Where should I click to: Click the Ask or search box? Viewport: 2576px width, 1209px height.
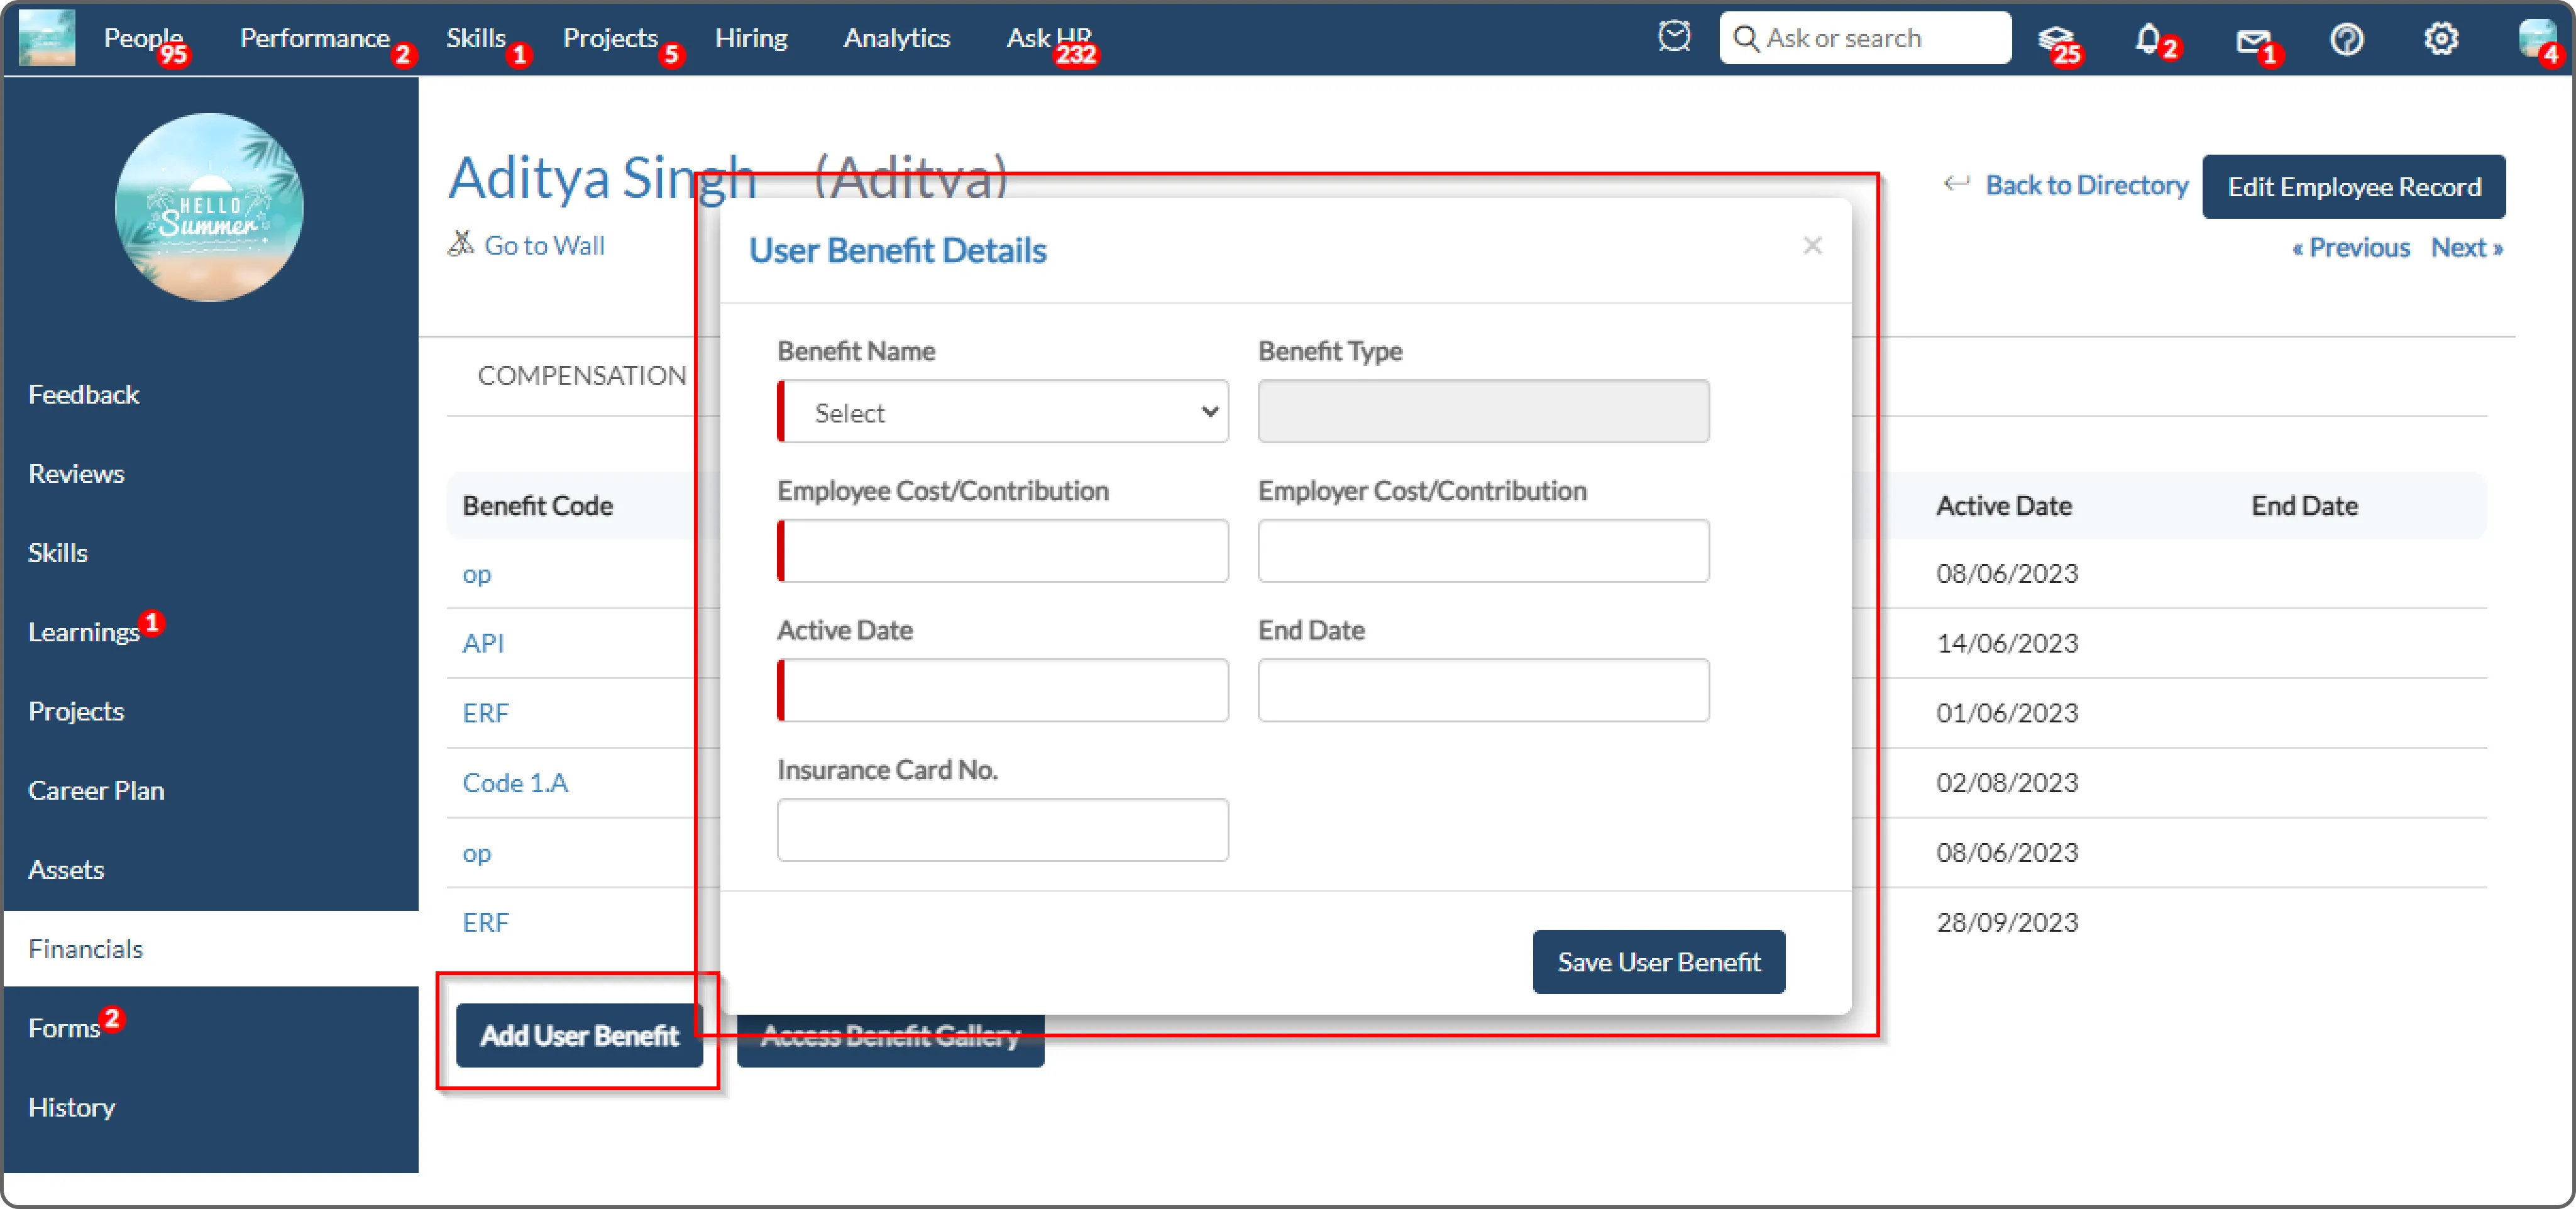coord(1865,38)
